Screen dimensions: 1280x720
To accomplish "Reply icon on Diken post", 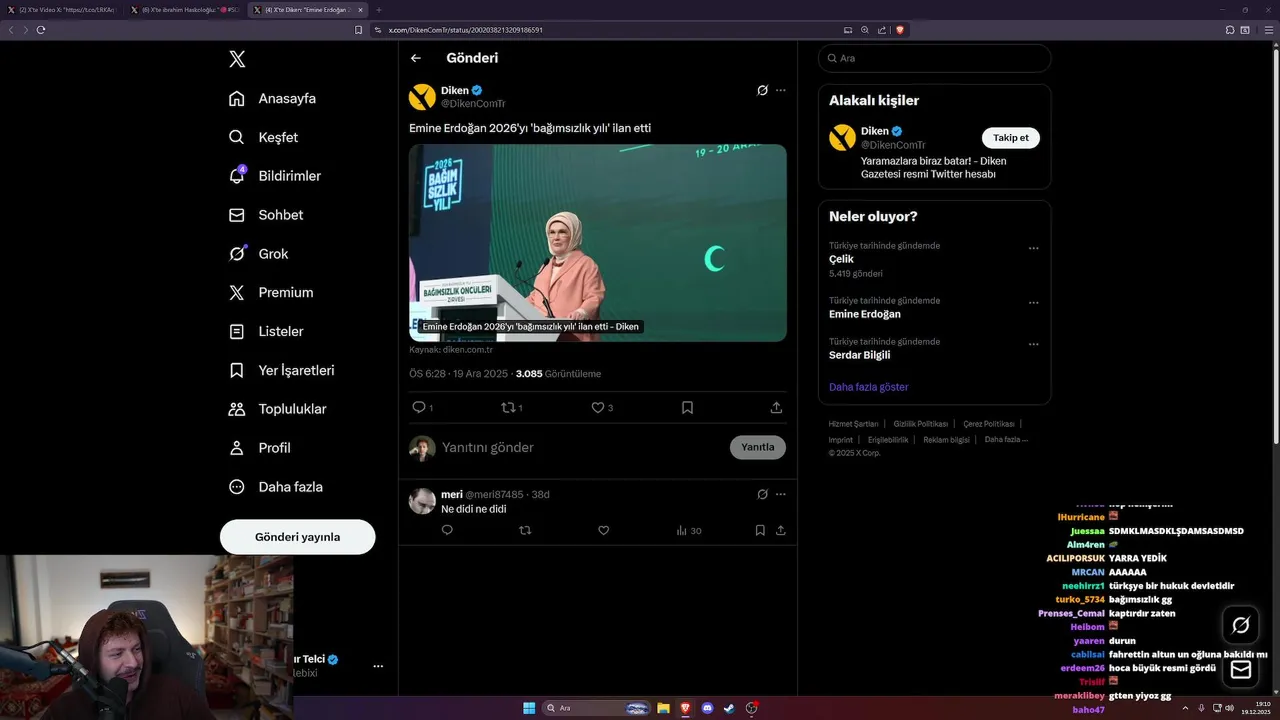I will pos(419,407).
